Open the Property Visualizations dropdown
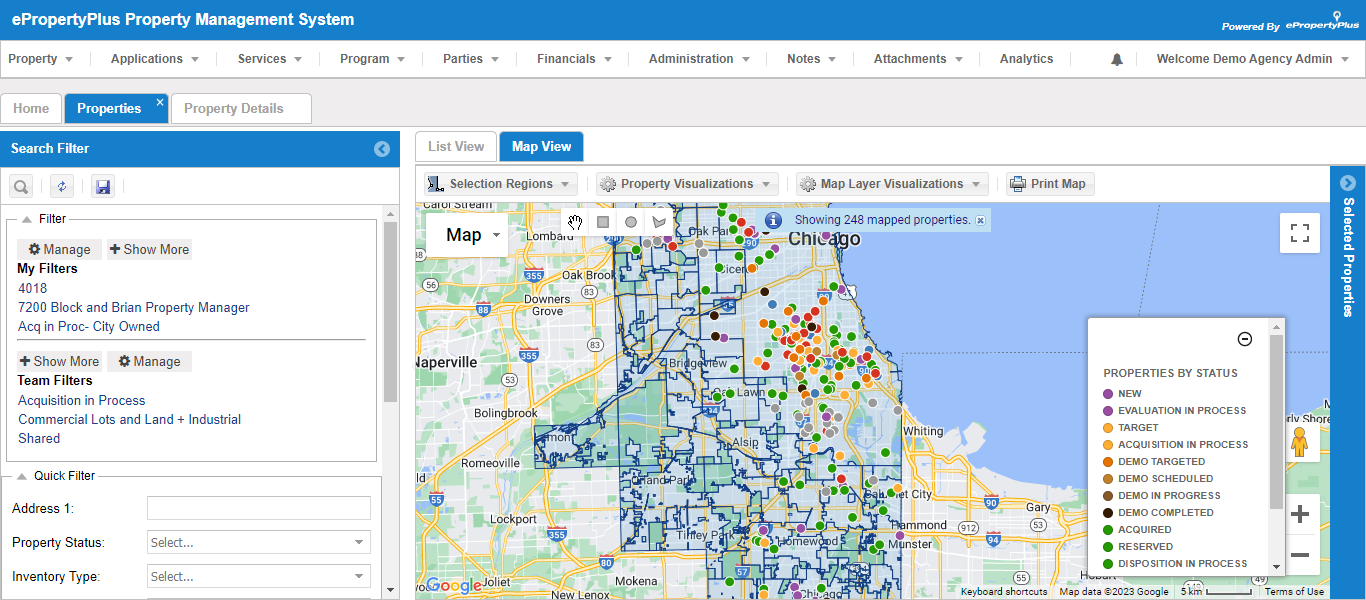Screen dimensions: 1366x600 pyautogui.click(x=686, y=183)
